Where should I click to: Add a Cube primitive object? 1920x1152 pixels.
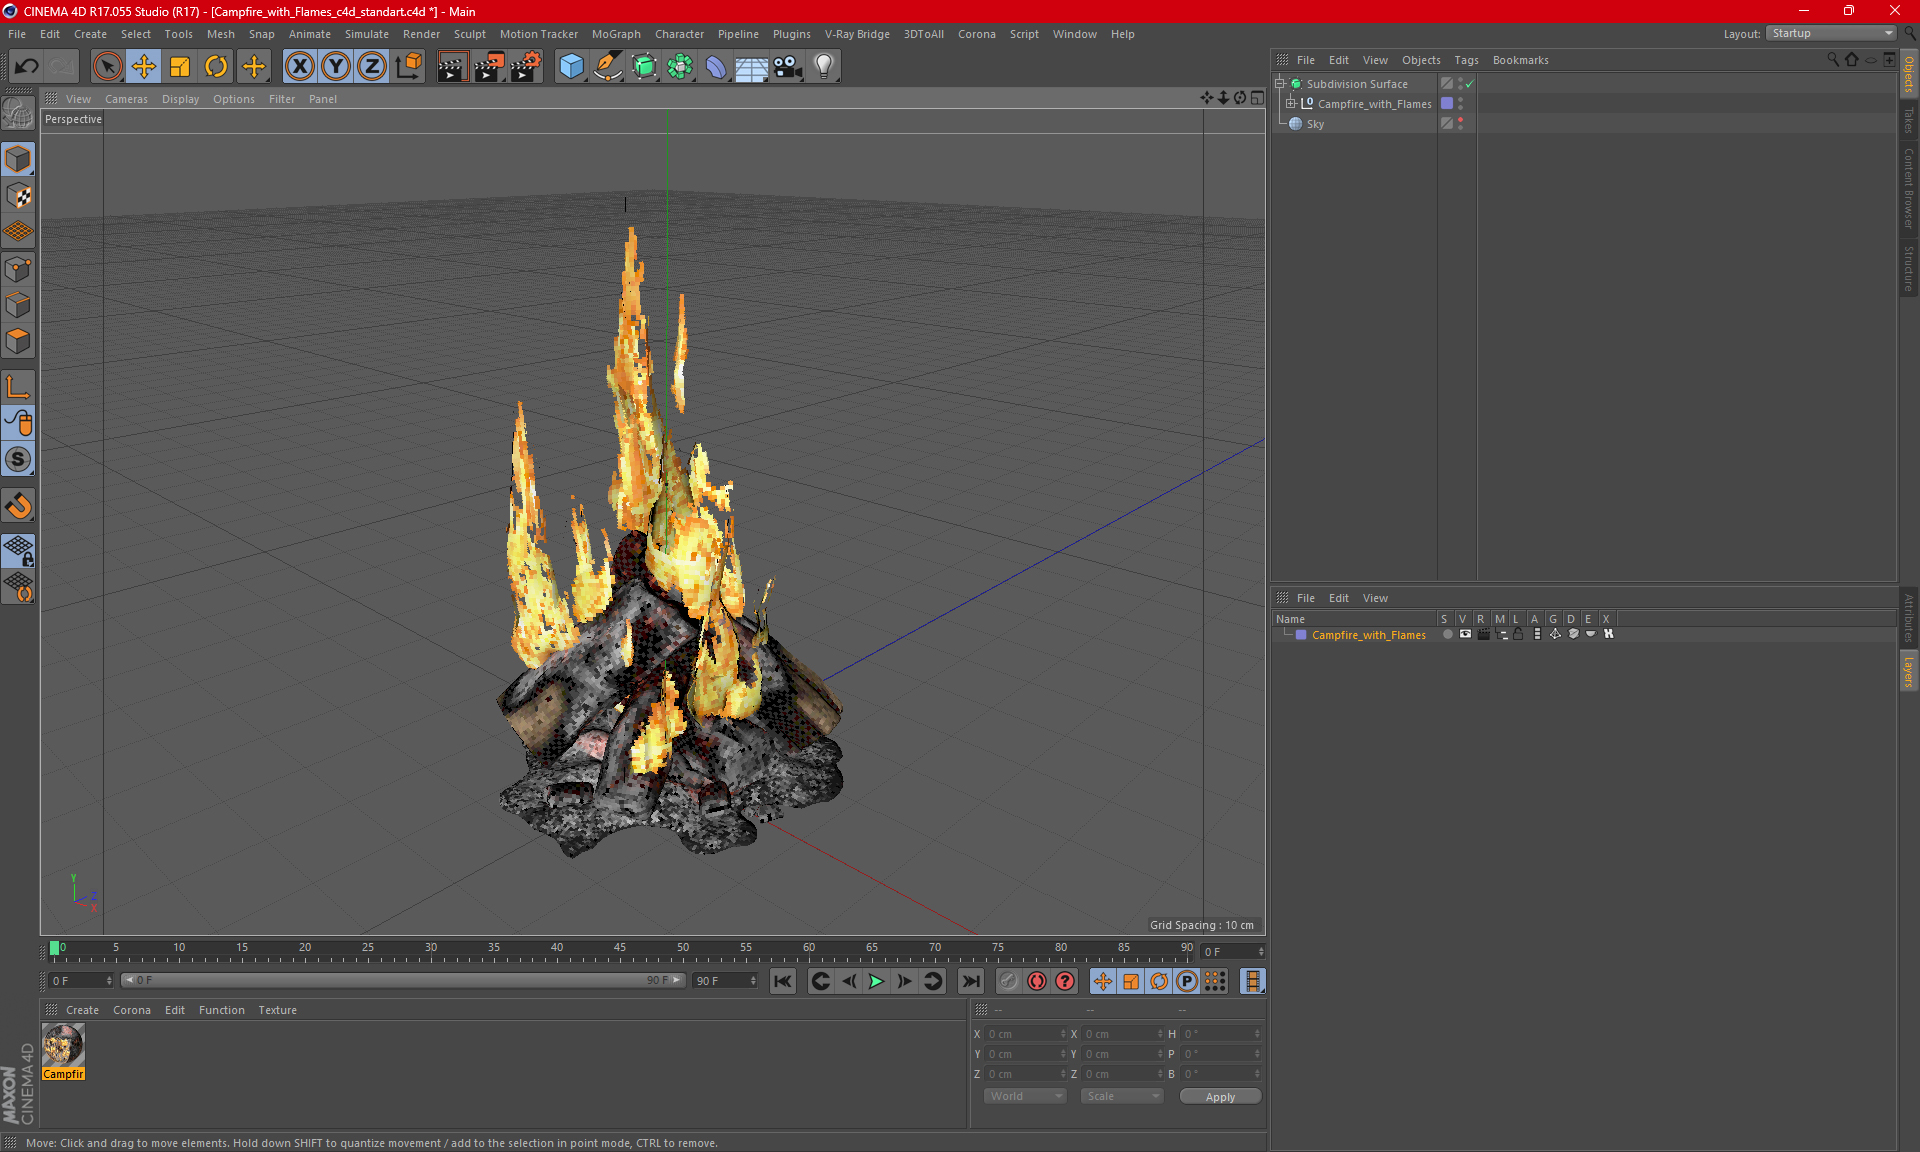click(571, 67)
